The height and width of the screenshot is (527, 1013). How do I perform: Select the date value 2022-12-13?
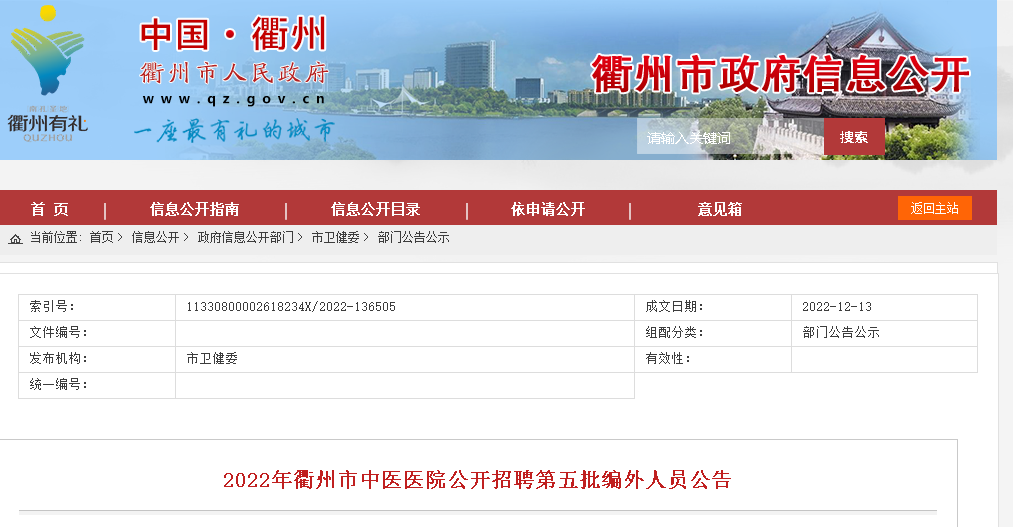837,307
